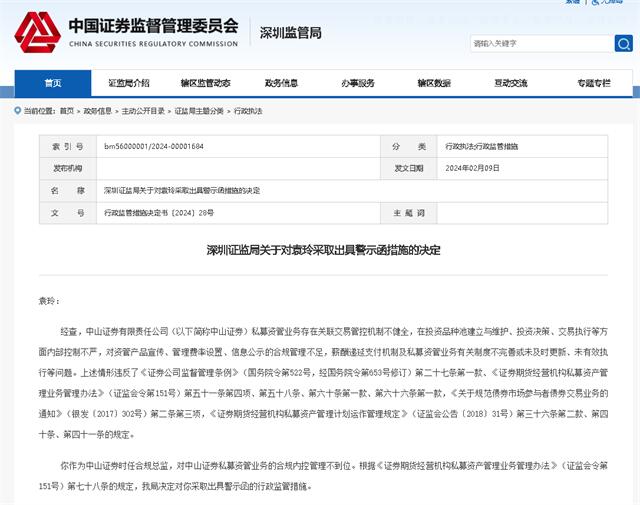This screenshot has width=640, height=505.
Task: Select index number bm56000001/2024-00001684
Action: tap(154, 146)
